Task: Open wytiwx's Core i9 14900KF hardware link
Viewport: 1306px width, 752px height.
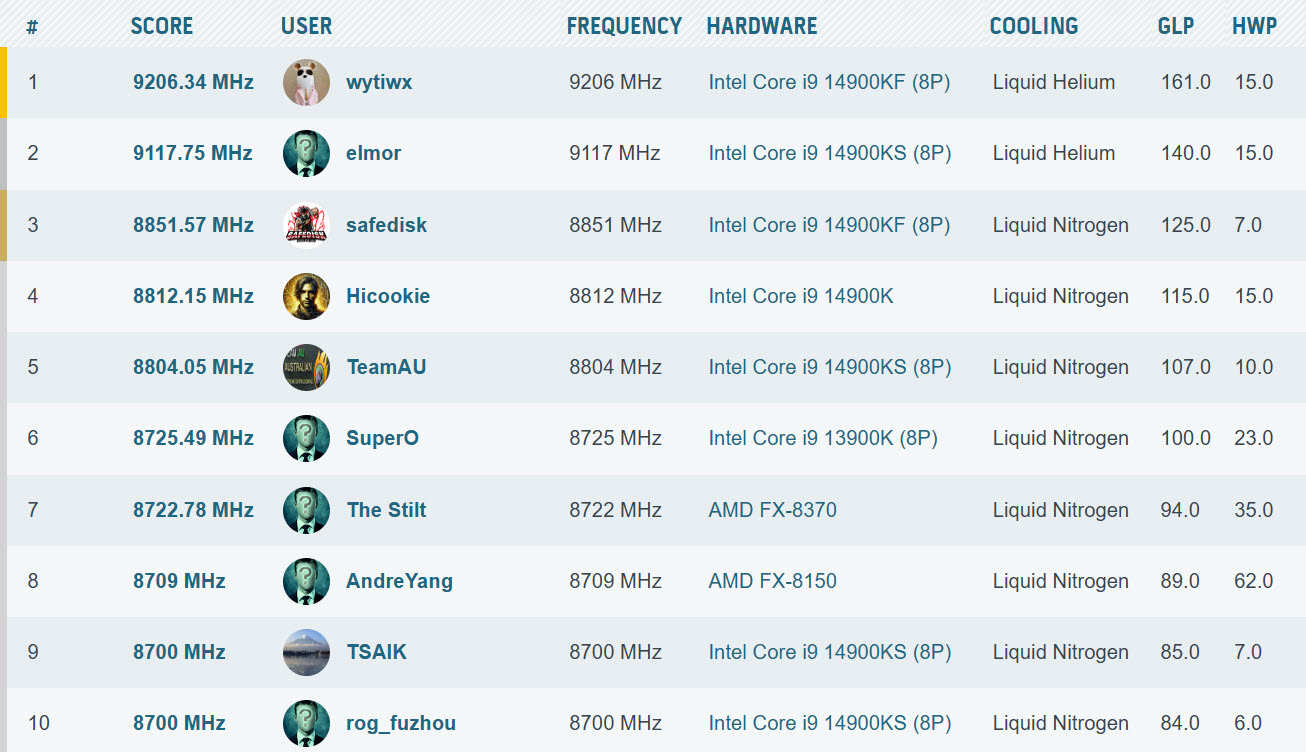Action: [x=830, y=82]
